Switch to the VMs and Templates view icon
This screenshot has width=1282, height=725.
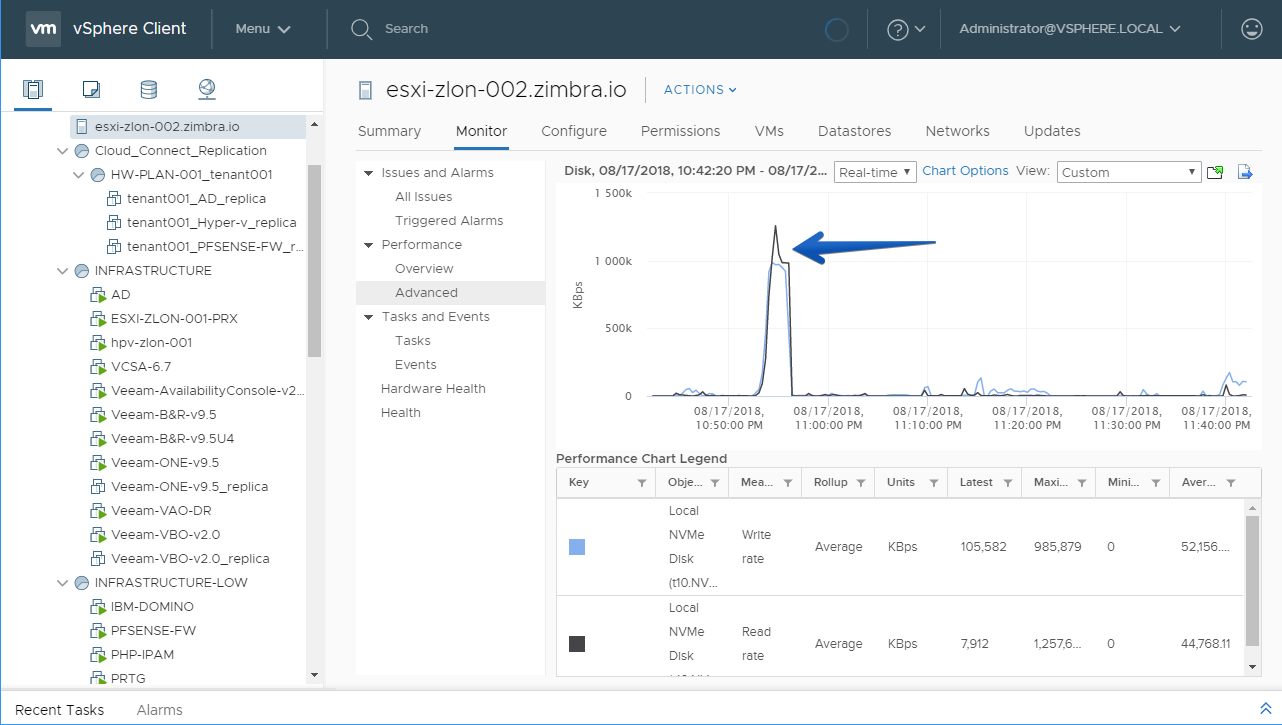point(91,89)
